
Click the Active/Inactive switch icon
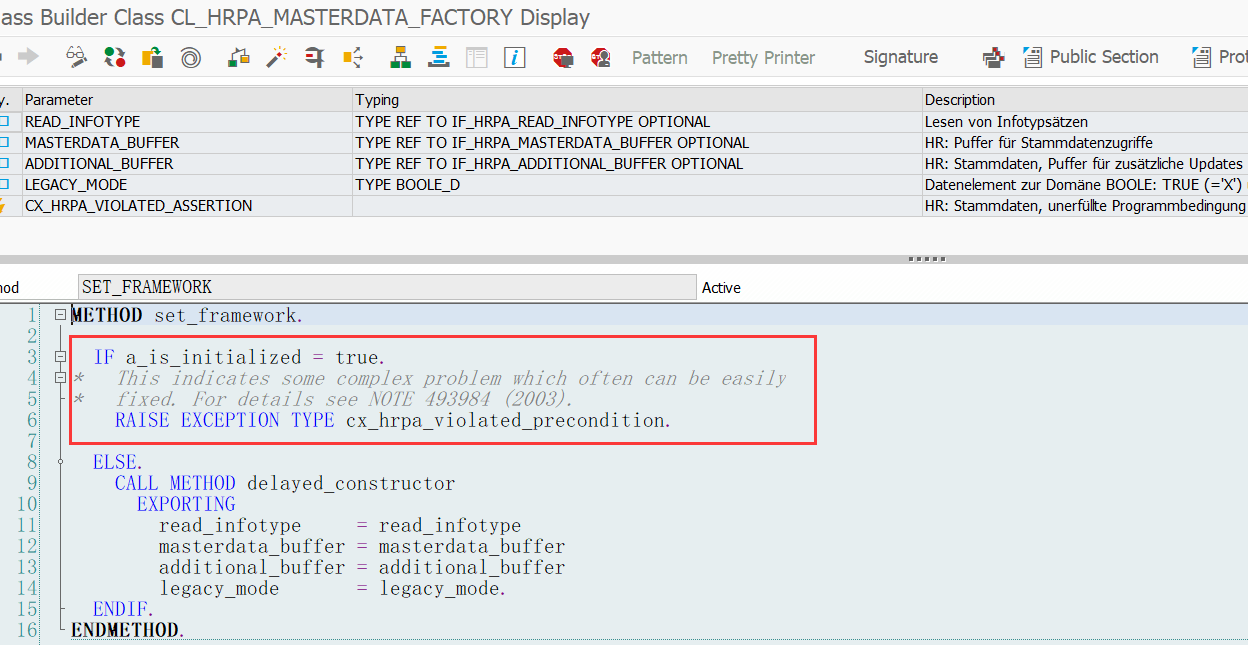[x=115, y=57]
